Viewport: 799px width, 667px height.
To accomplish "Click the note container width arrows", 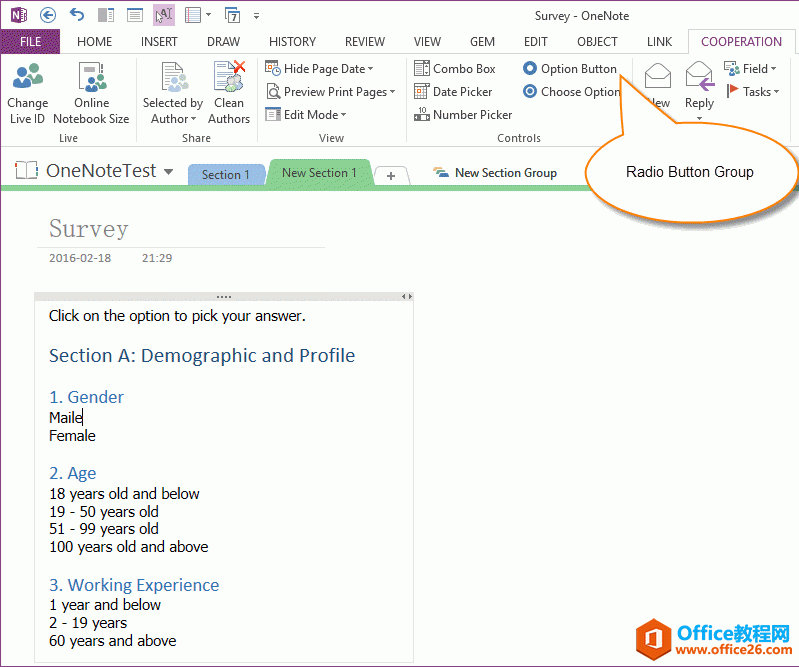I will (407, 297).
